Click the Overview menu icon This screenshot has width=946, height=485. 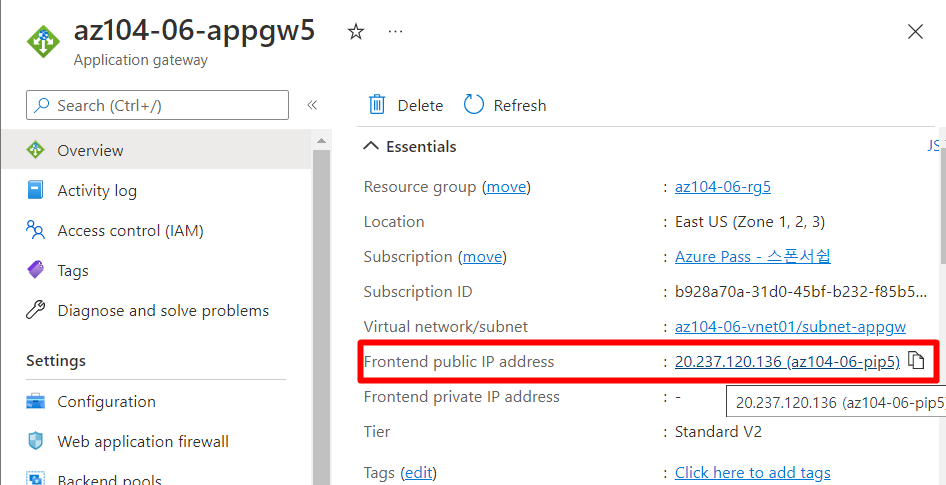click(36, 150)
